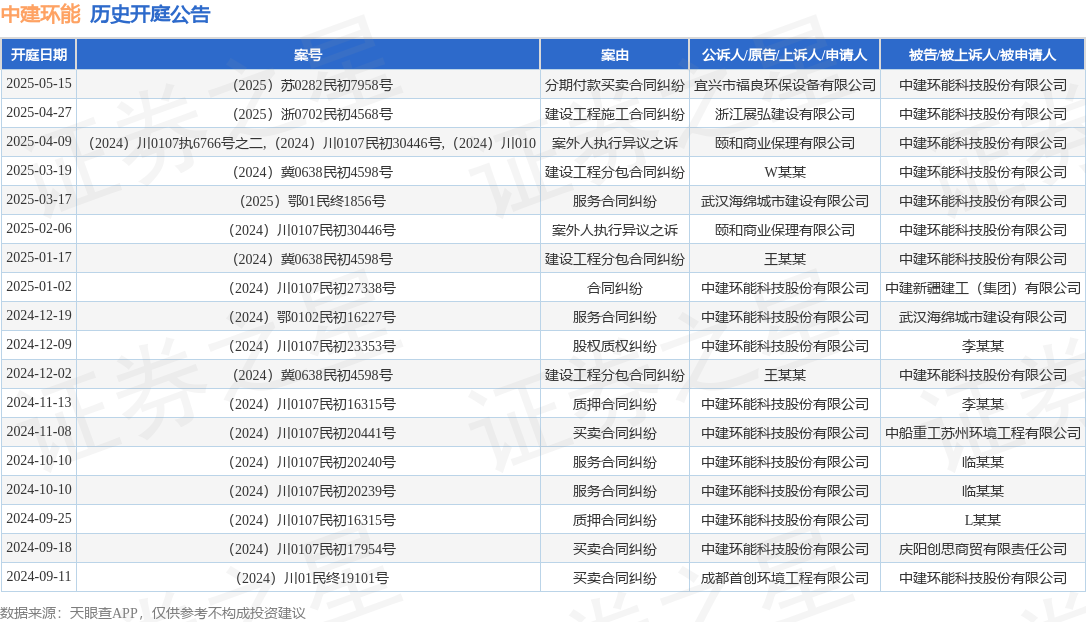Viewport: 1086px width, 622px height.
Task: Click case number (2025)浙0702民初4568号
Action: pos(308,114)
